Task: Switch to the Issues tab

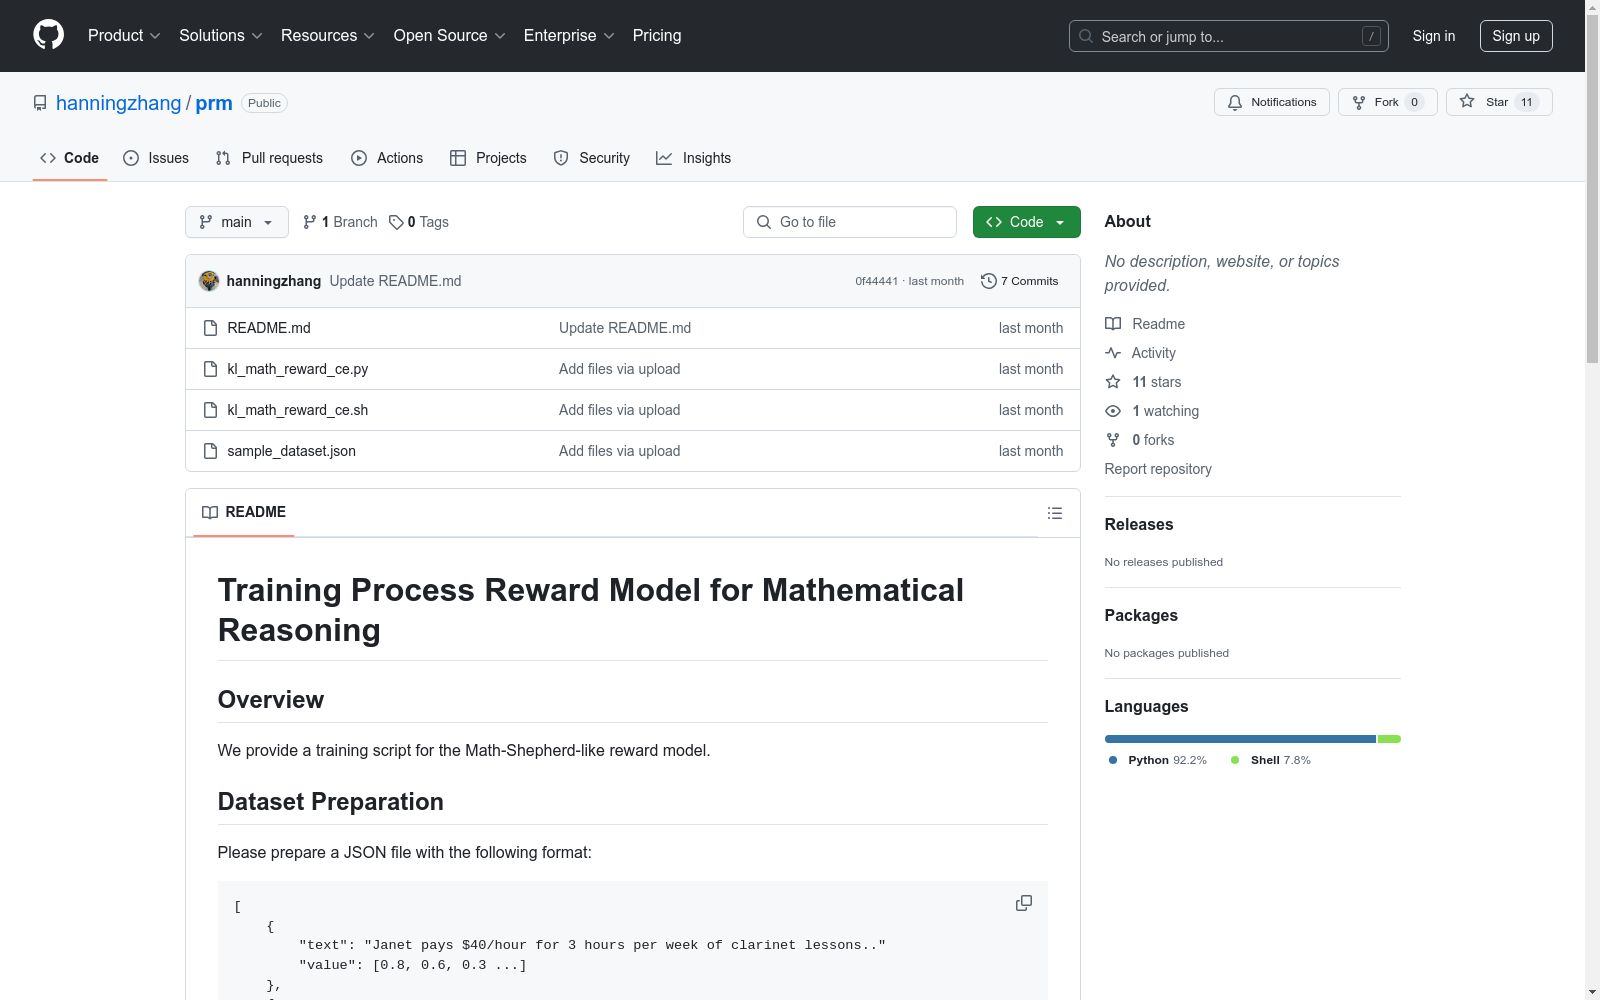Action: click(156, 158)
